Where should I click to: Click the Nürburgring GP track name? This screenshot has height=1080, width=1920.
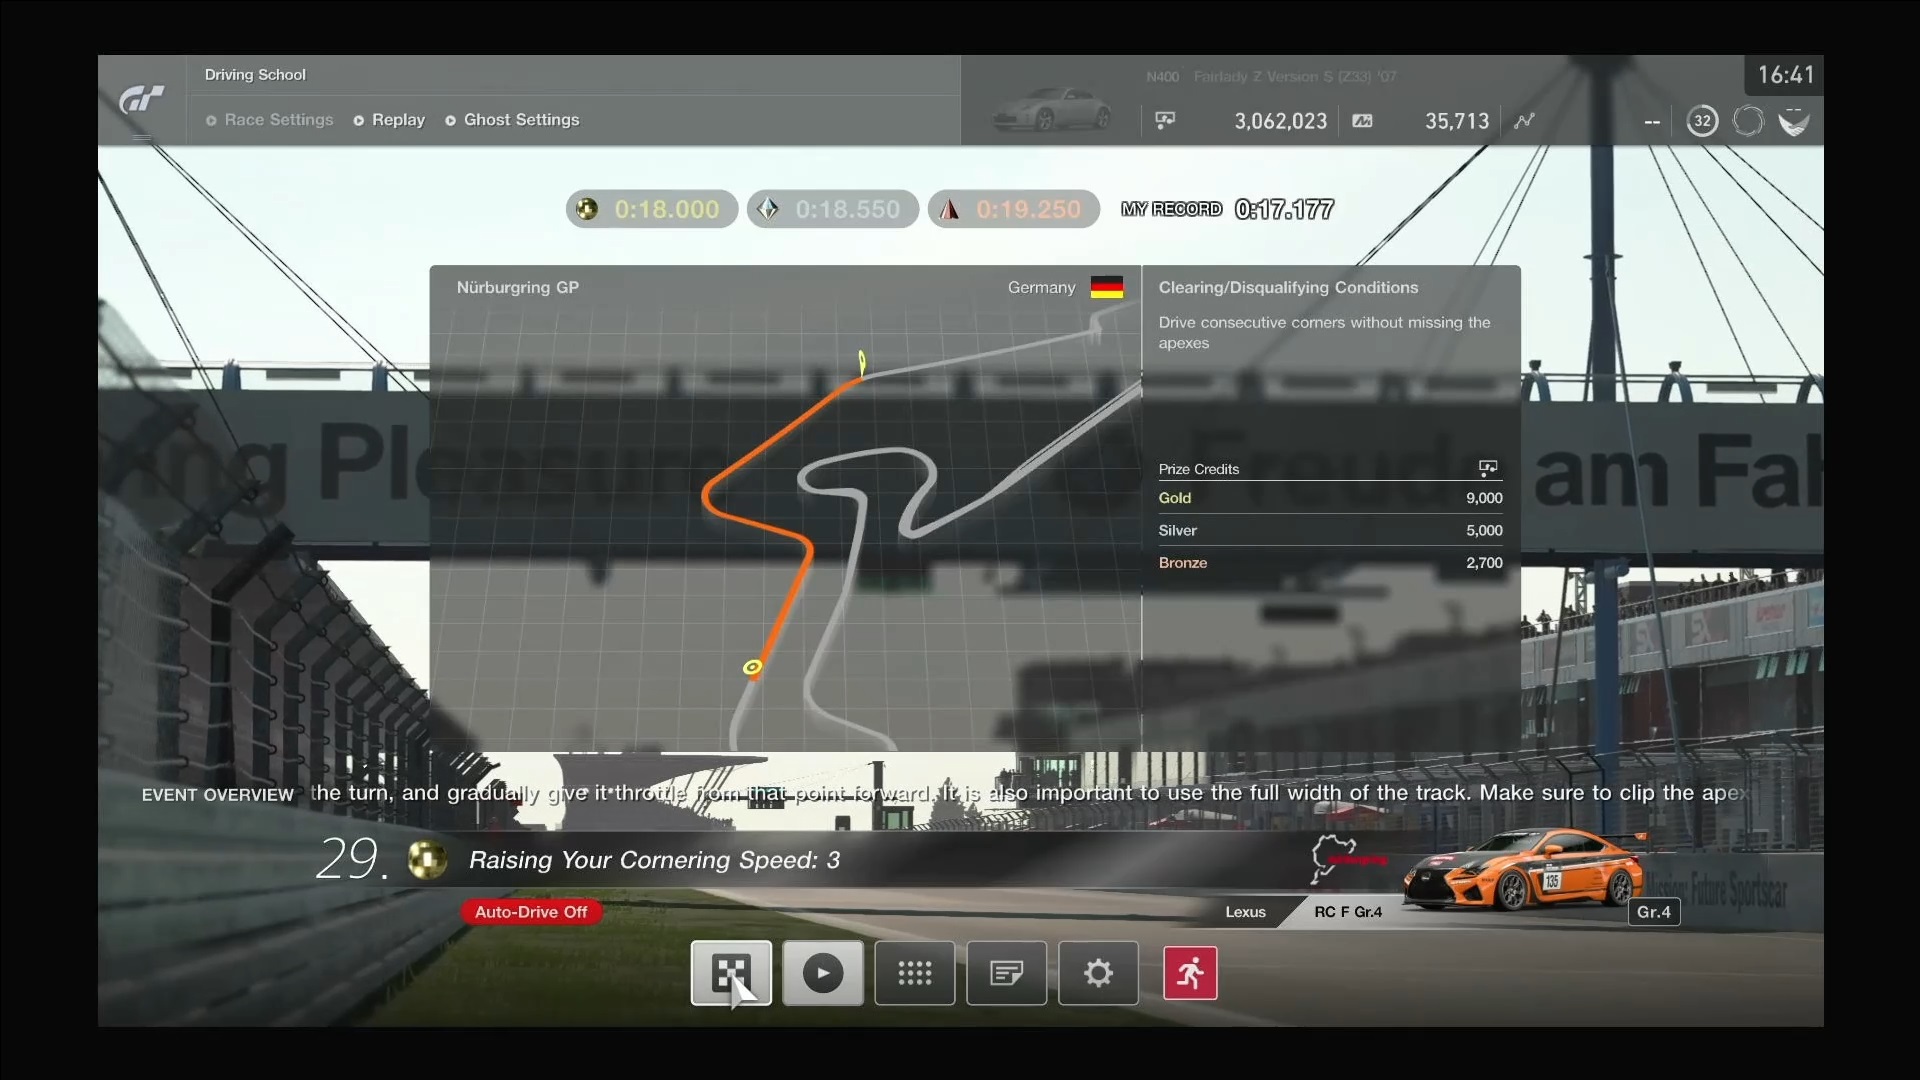pyautogui.click(x=517, y=287)
